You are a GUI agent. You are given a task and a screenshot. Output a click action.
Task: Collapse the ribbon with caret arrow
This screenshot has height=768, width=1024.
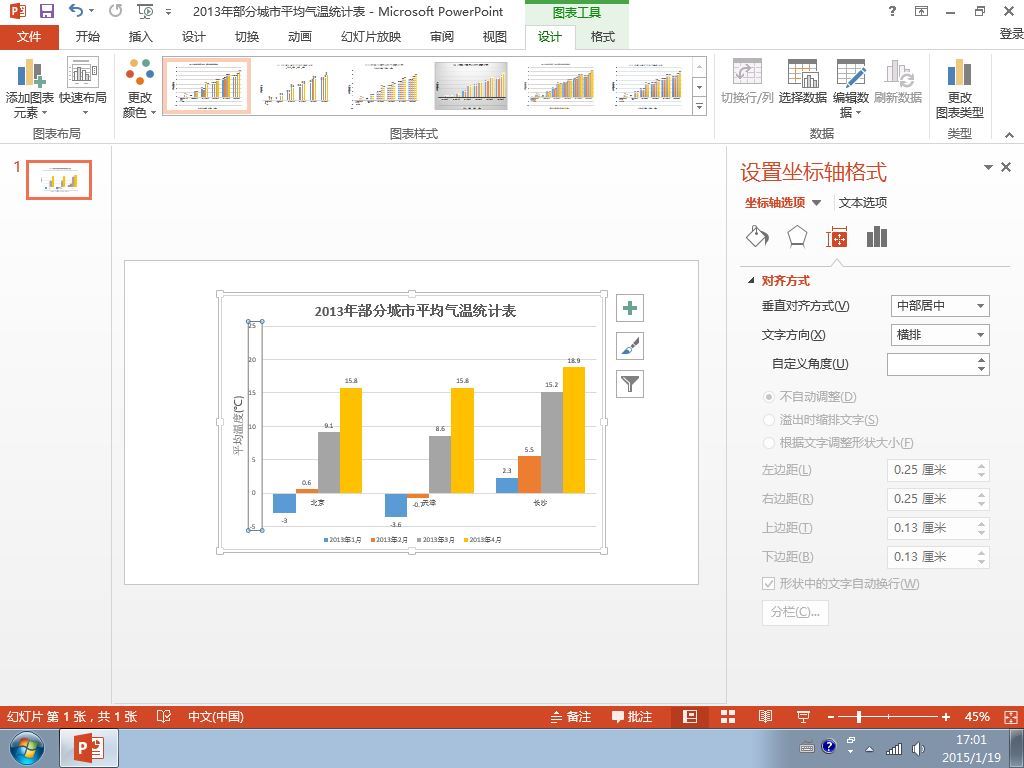(1010, 135)
